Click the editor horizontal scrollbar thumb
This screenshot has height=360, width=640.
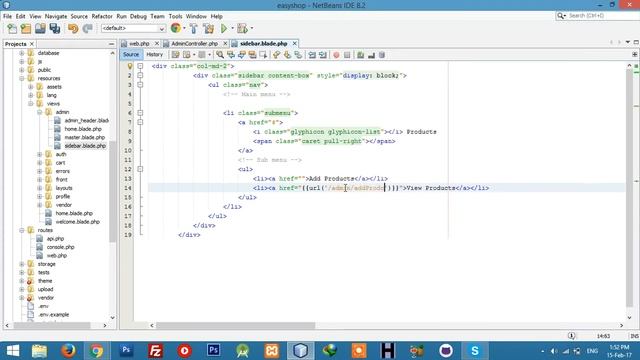[236, 325]
